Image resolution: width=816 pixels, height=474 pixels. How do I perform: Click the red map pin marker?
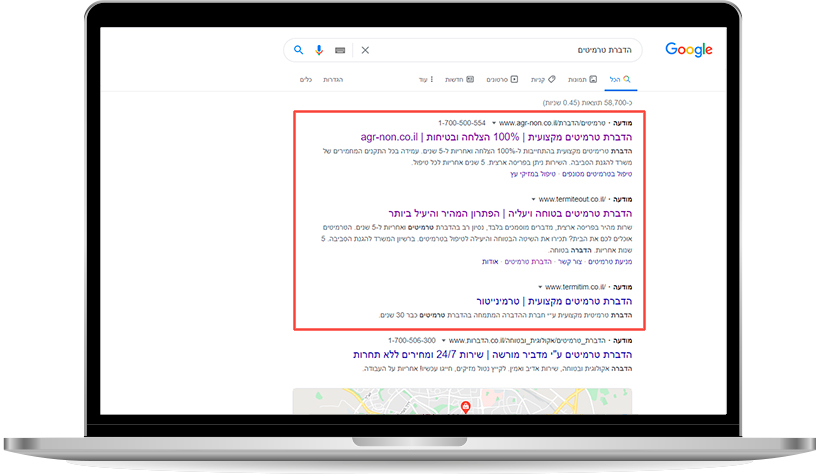466,407
